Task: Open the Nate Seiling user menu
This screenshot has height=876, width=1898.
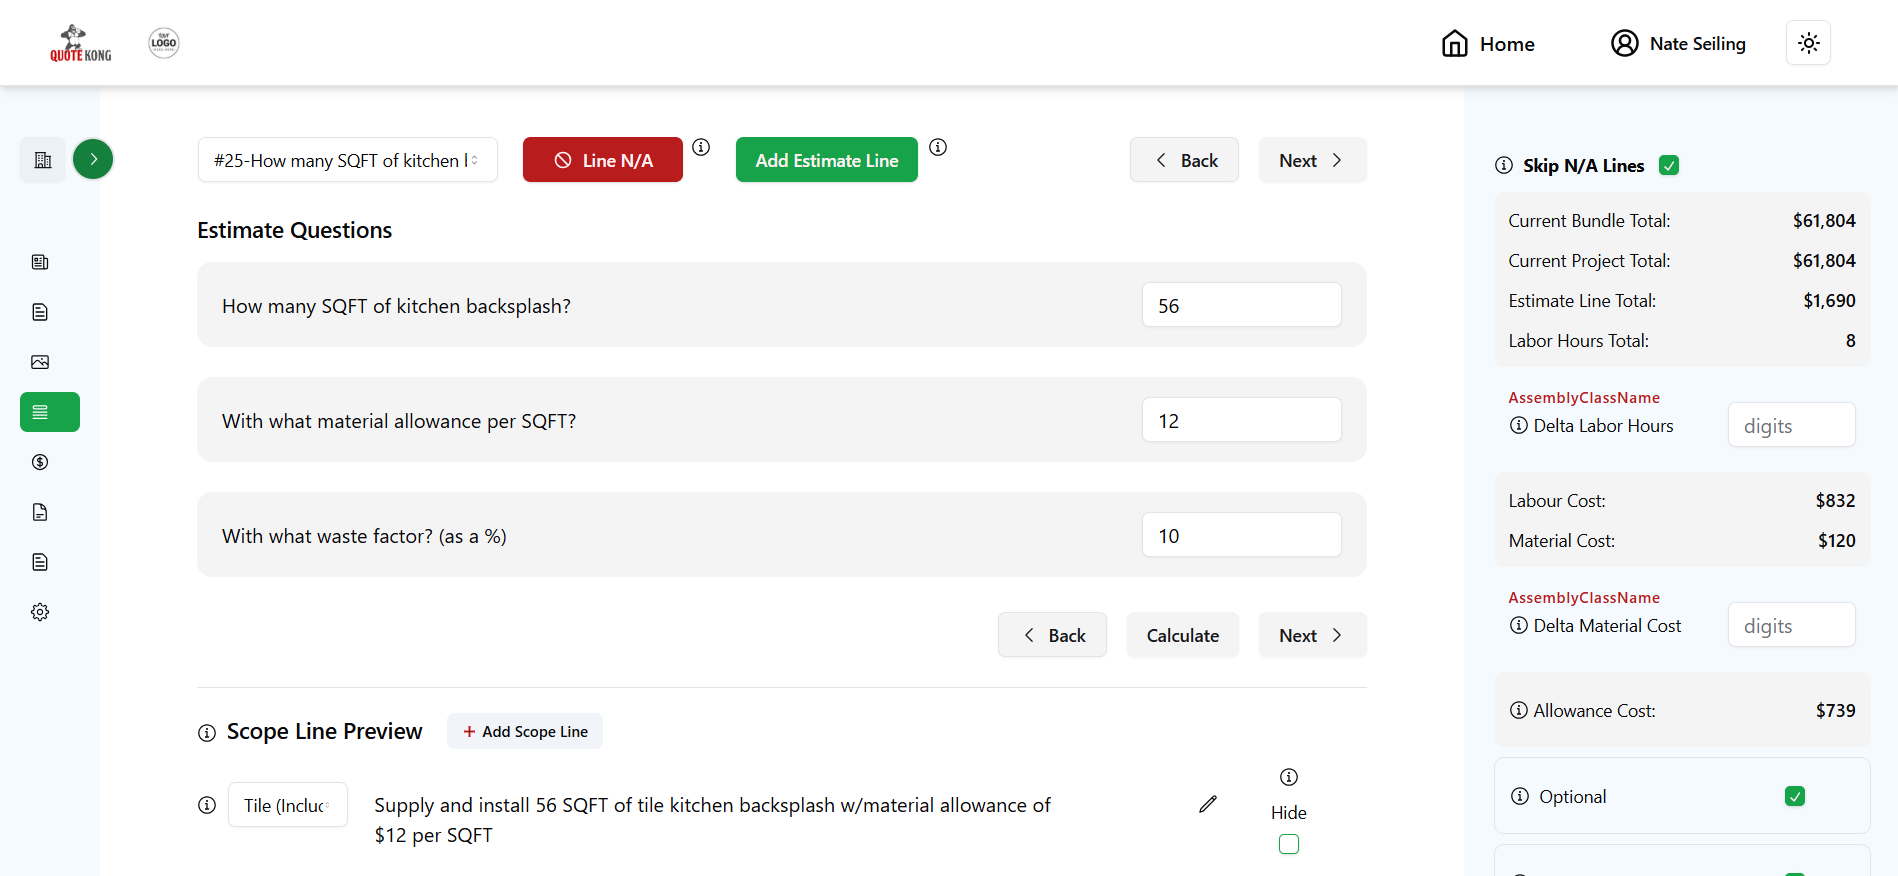Action: (x=1678, y=44)
